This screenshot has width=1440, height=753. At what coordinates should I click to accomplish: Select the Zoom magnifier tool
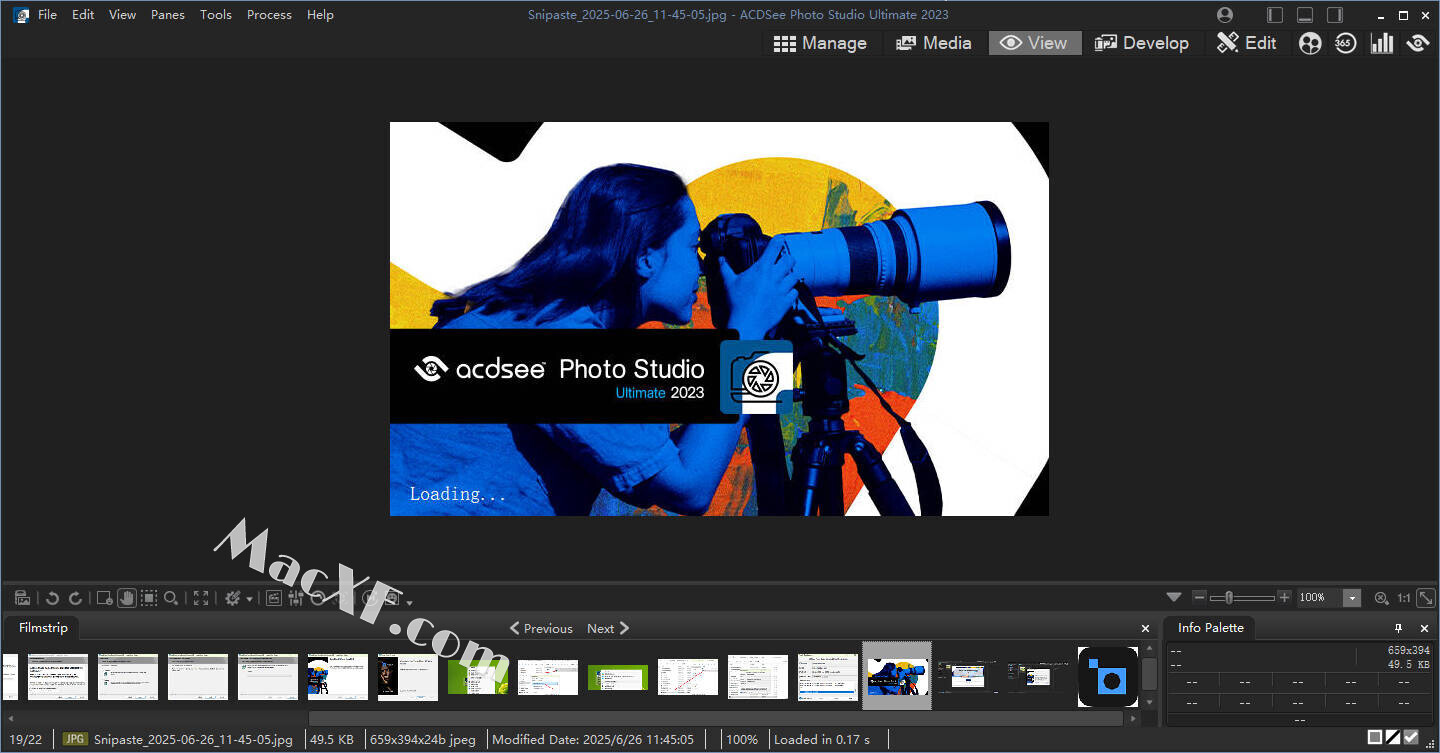(x=172, y=598)
